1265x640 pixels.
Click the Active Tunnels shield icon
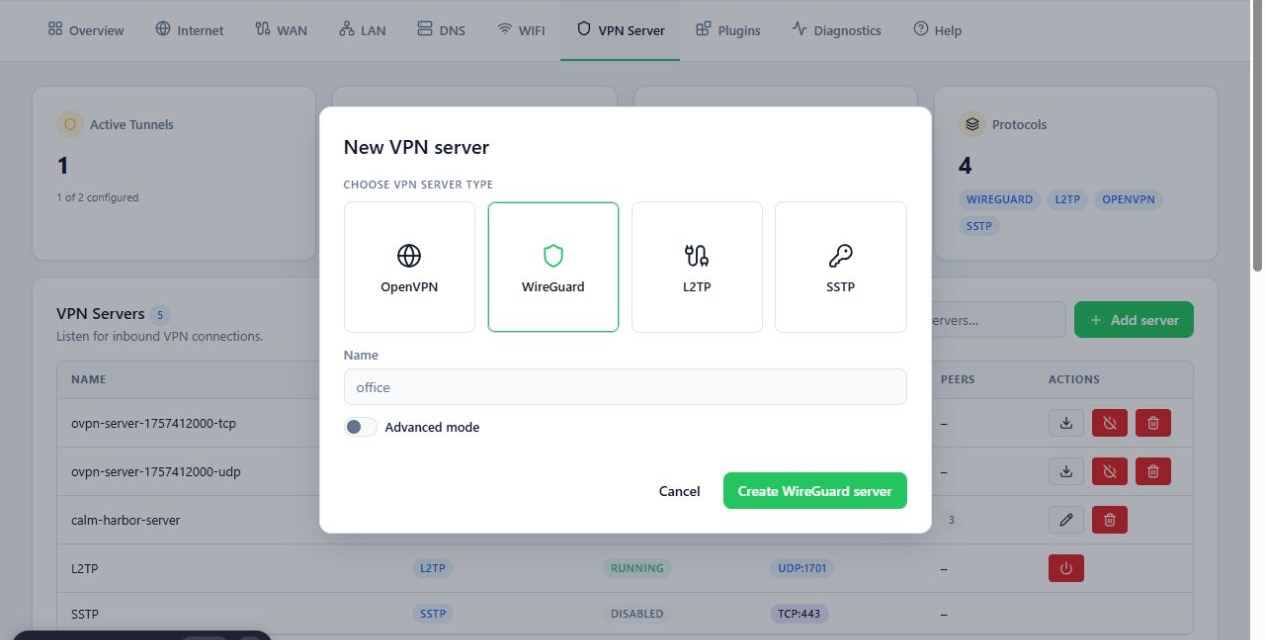pos(70,124)
